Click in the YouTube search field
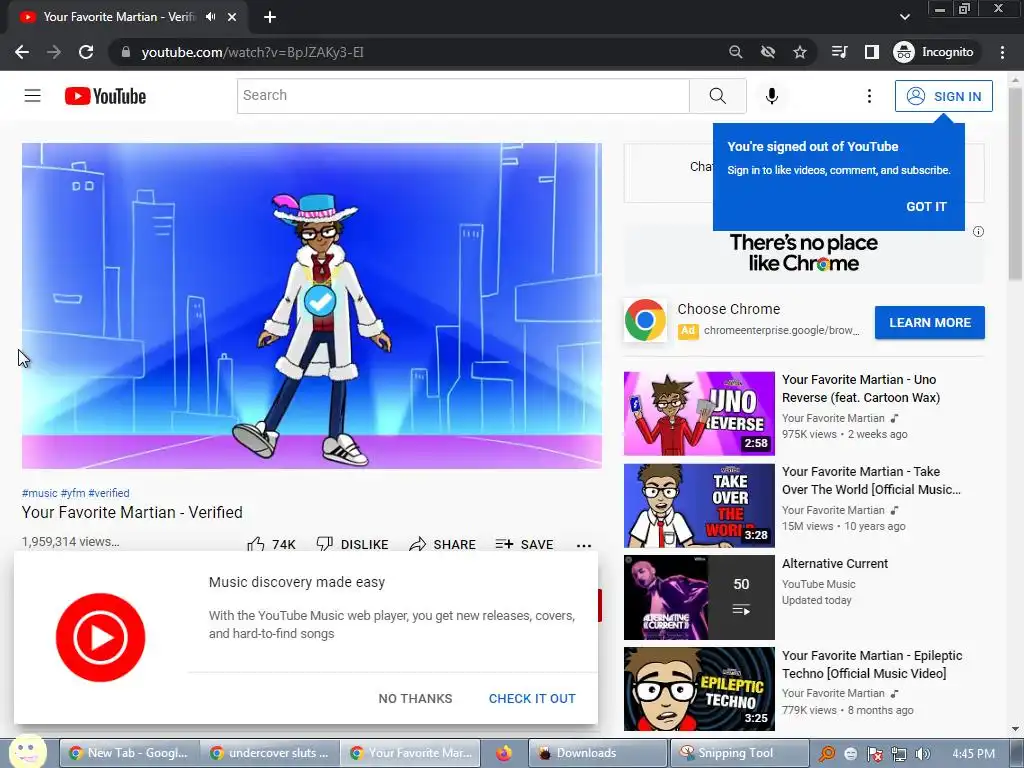The width and height of the screenshot is (1024, 768). (x=462, y=96)
